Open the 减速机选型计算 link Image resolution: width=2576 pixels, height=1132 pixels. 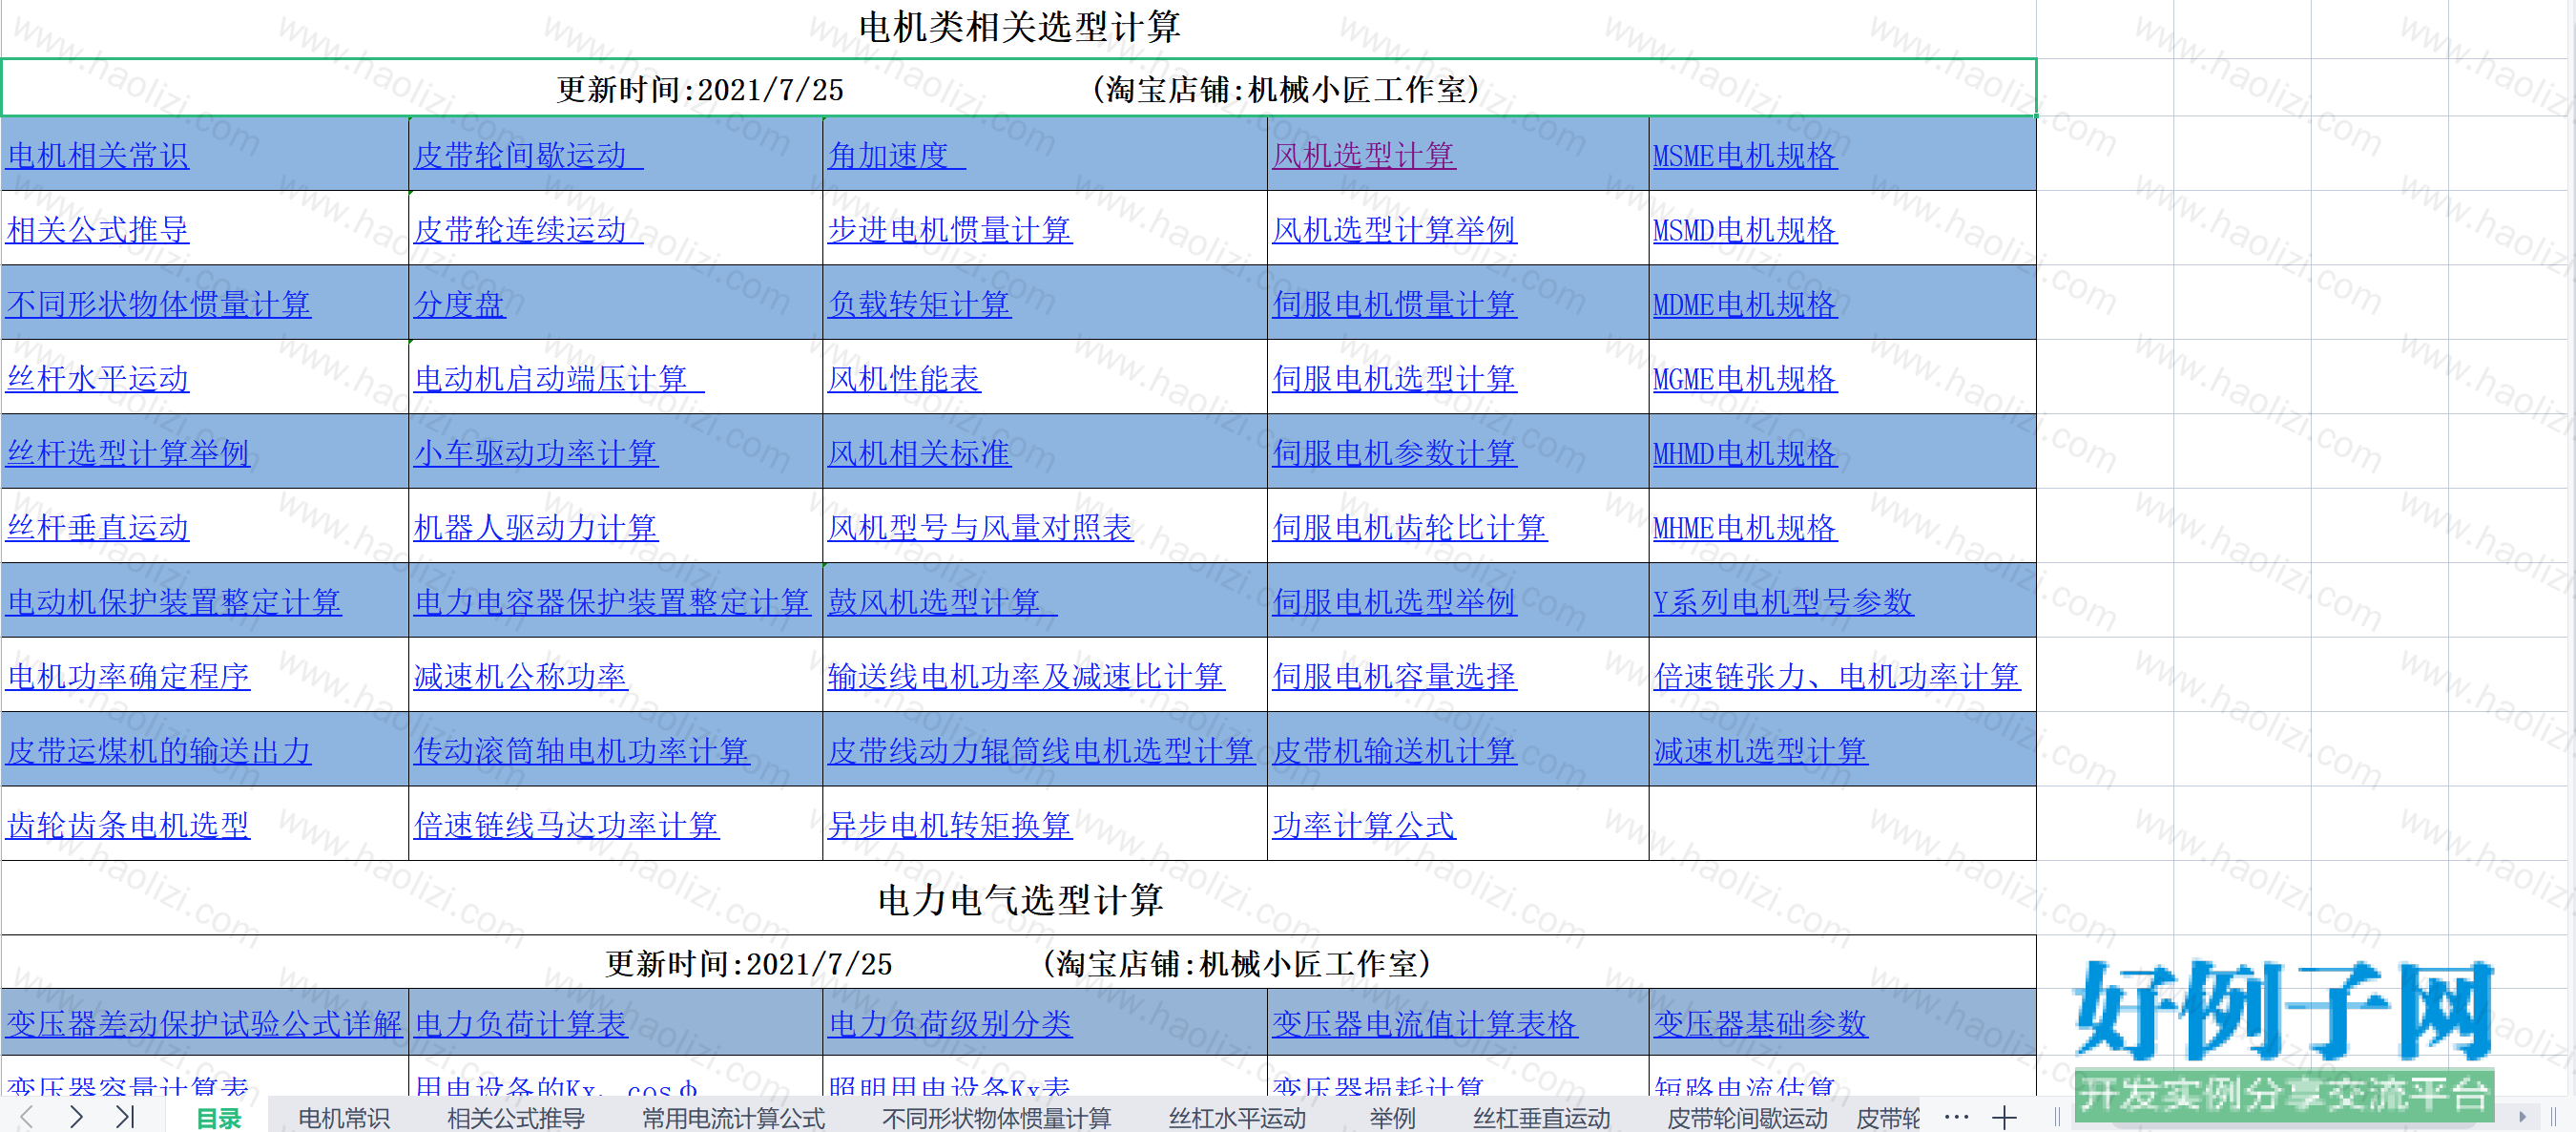[1760, 751]
